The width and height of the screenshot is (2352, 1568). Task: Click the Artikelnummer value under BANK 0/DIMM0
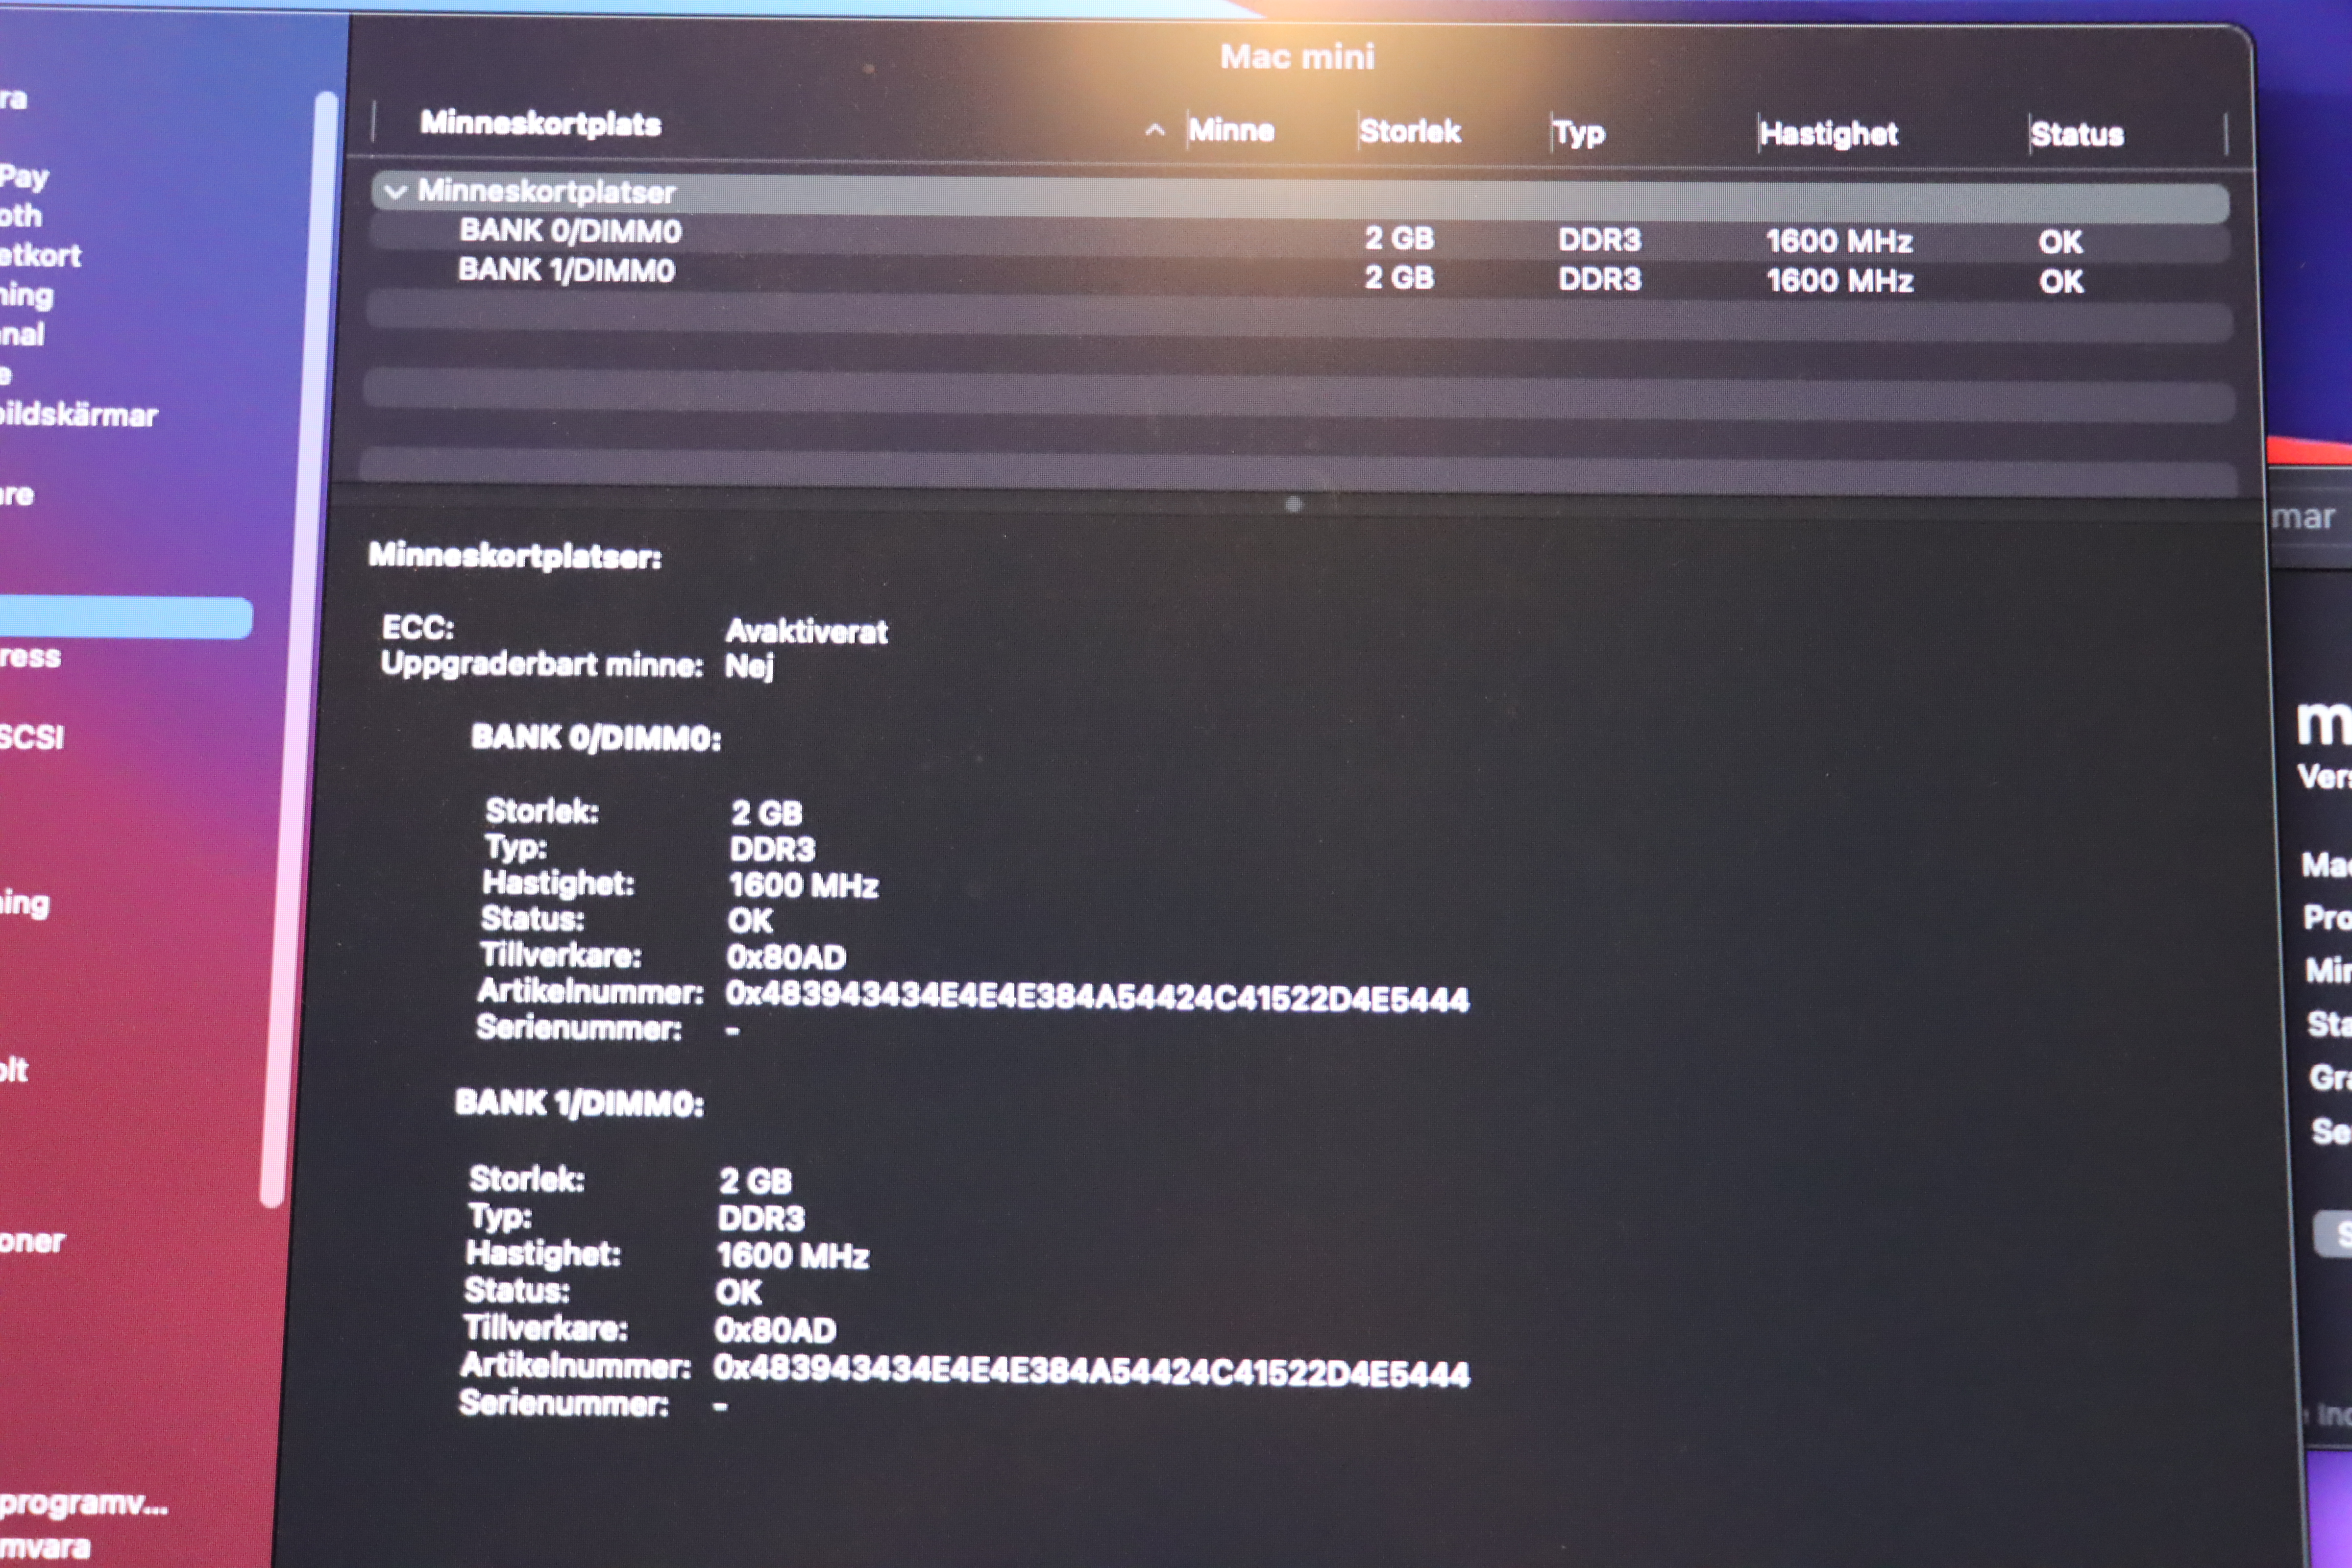[x=1097, y=997]
